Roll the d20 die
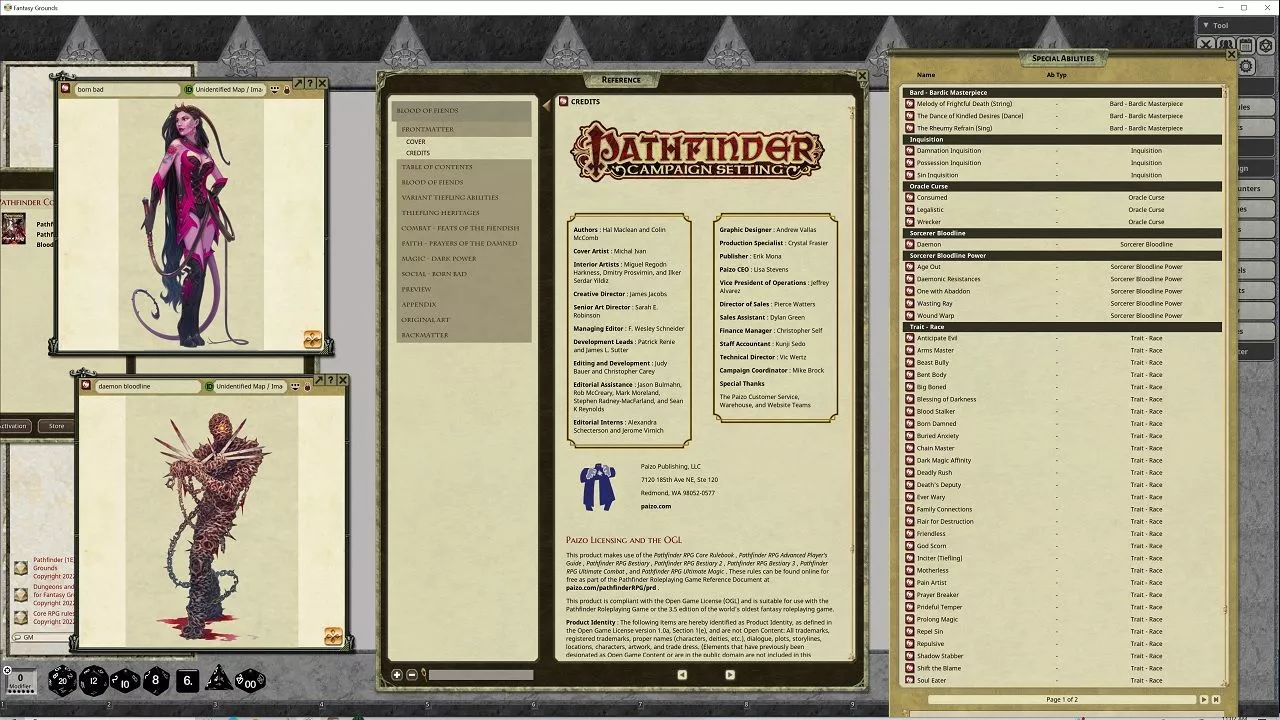 coord(62,681)
